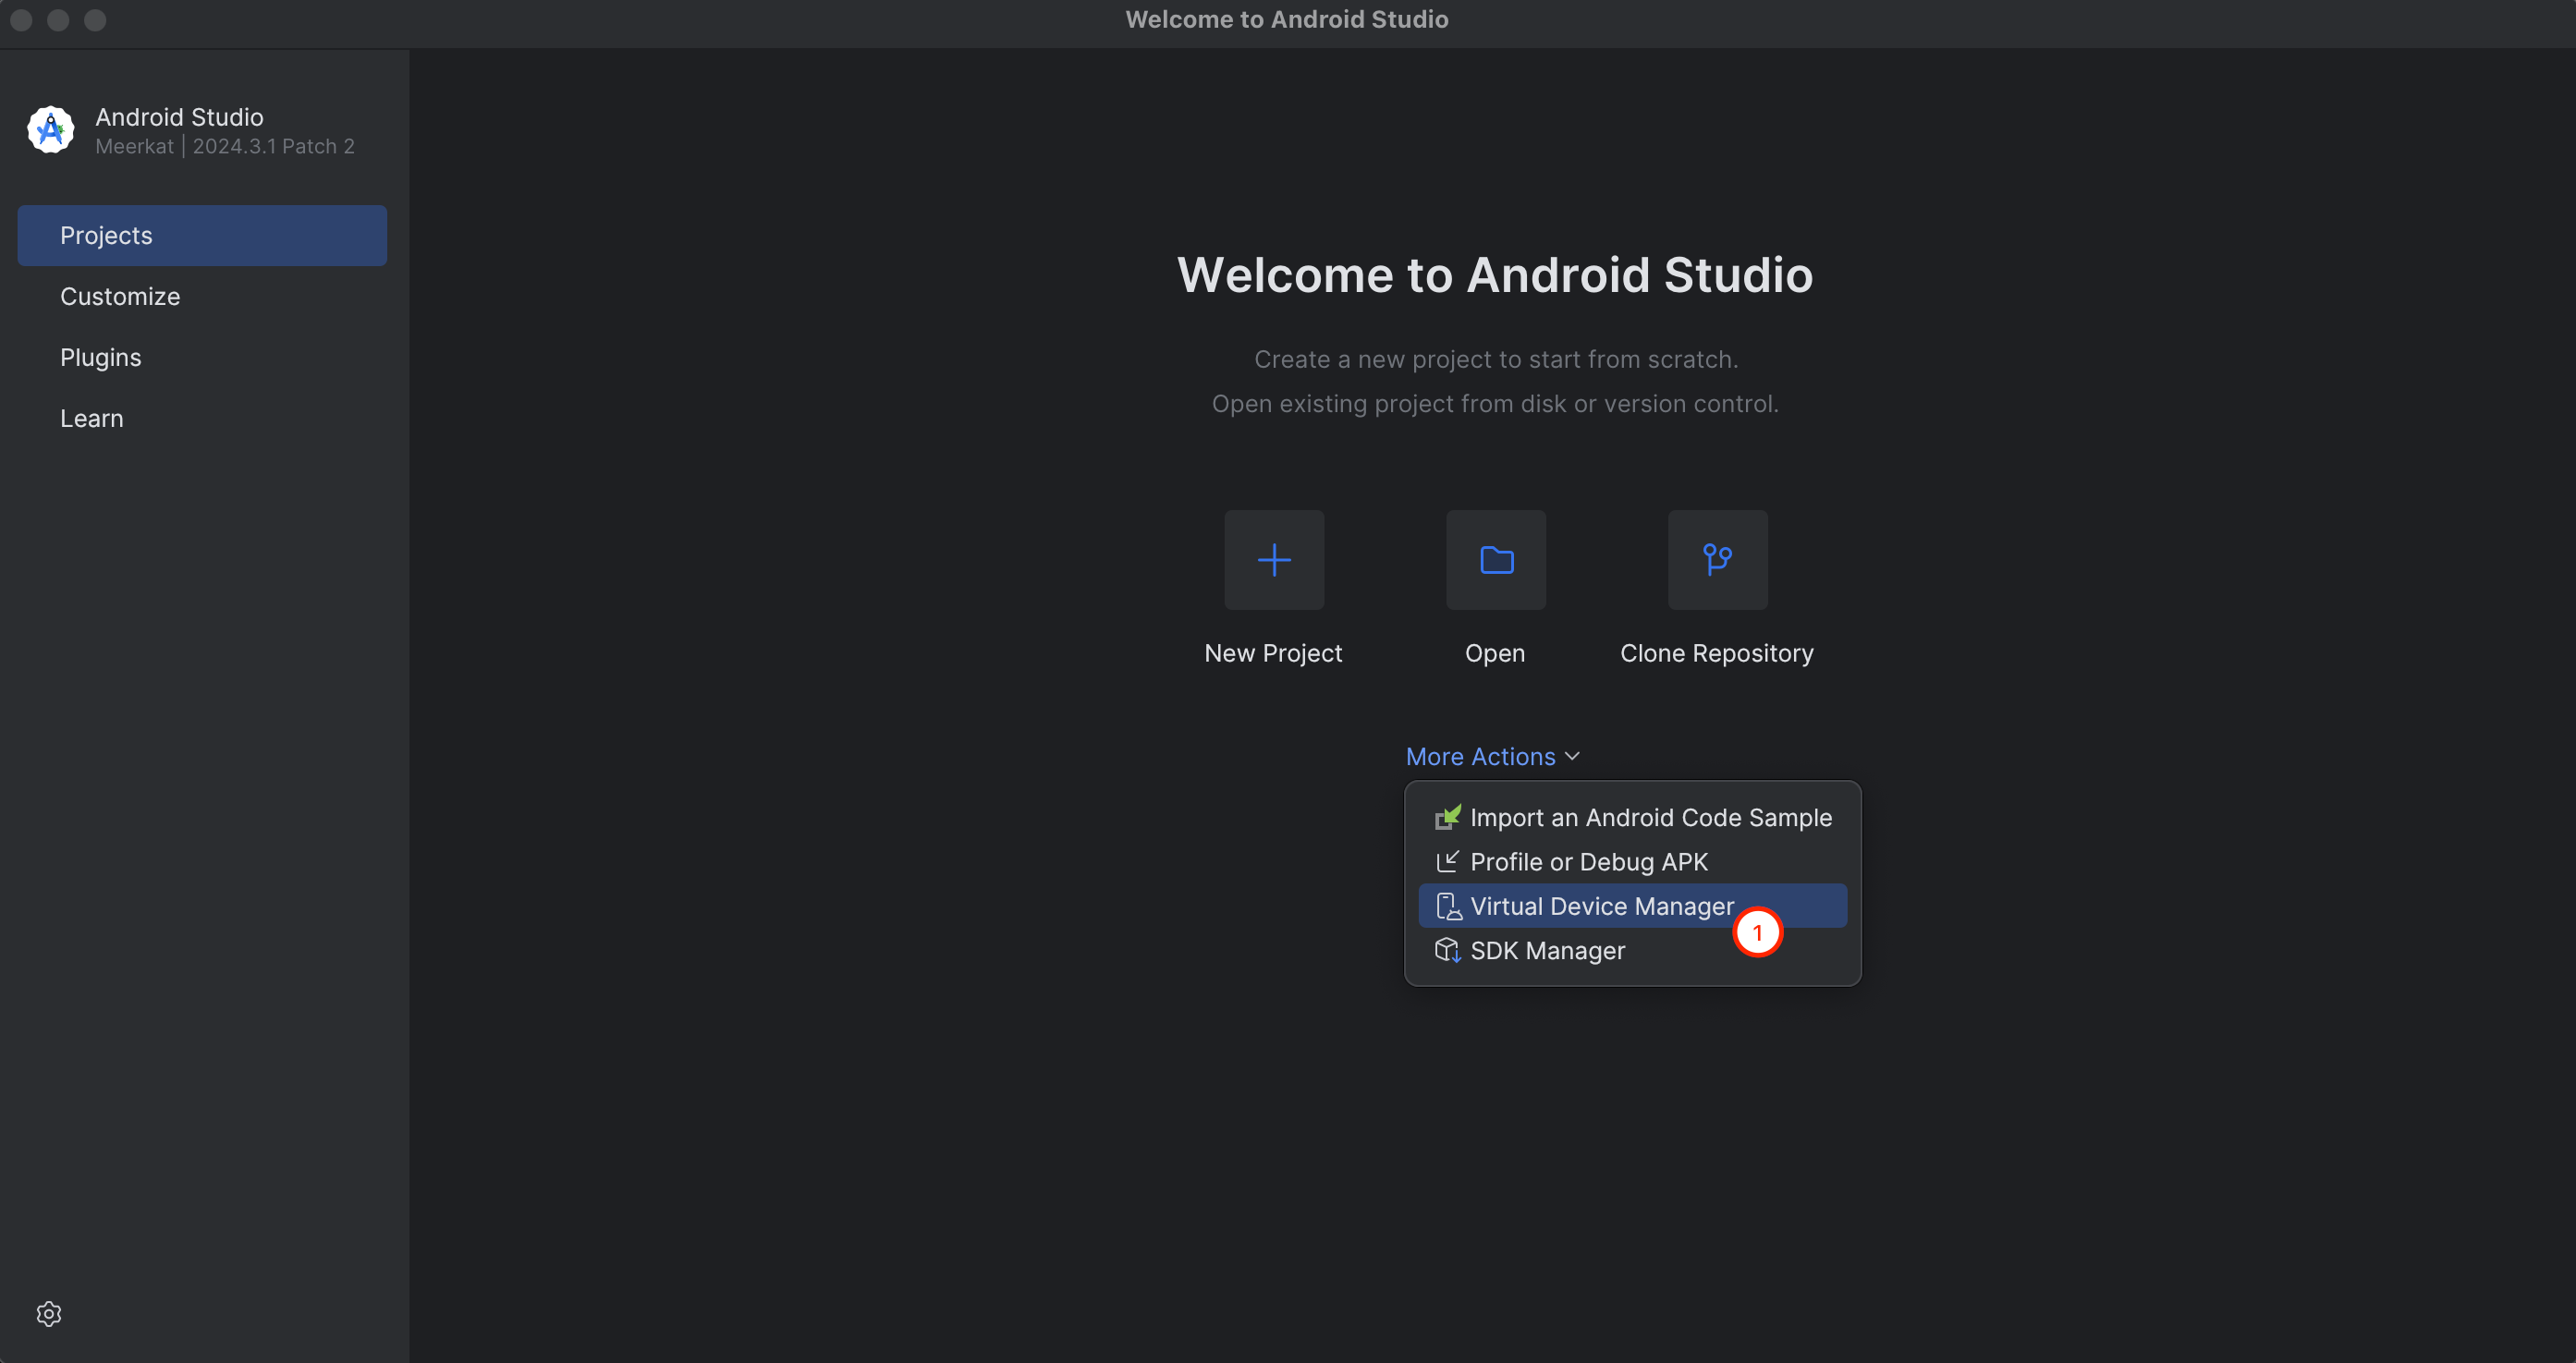The width and height of the screenshot is (2576, 1363).
Task: Switch to the Plugins tab
Action: pyautogui.click(x=101, y=358)
